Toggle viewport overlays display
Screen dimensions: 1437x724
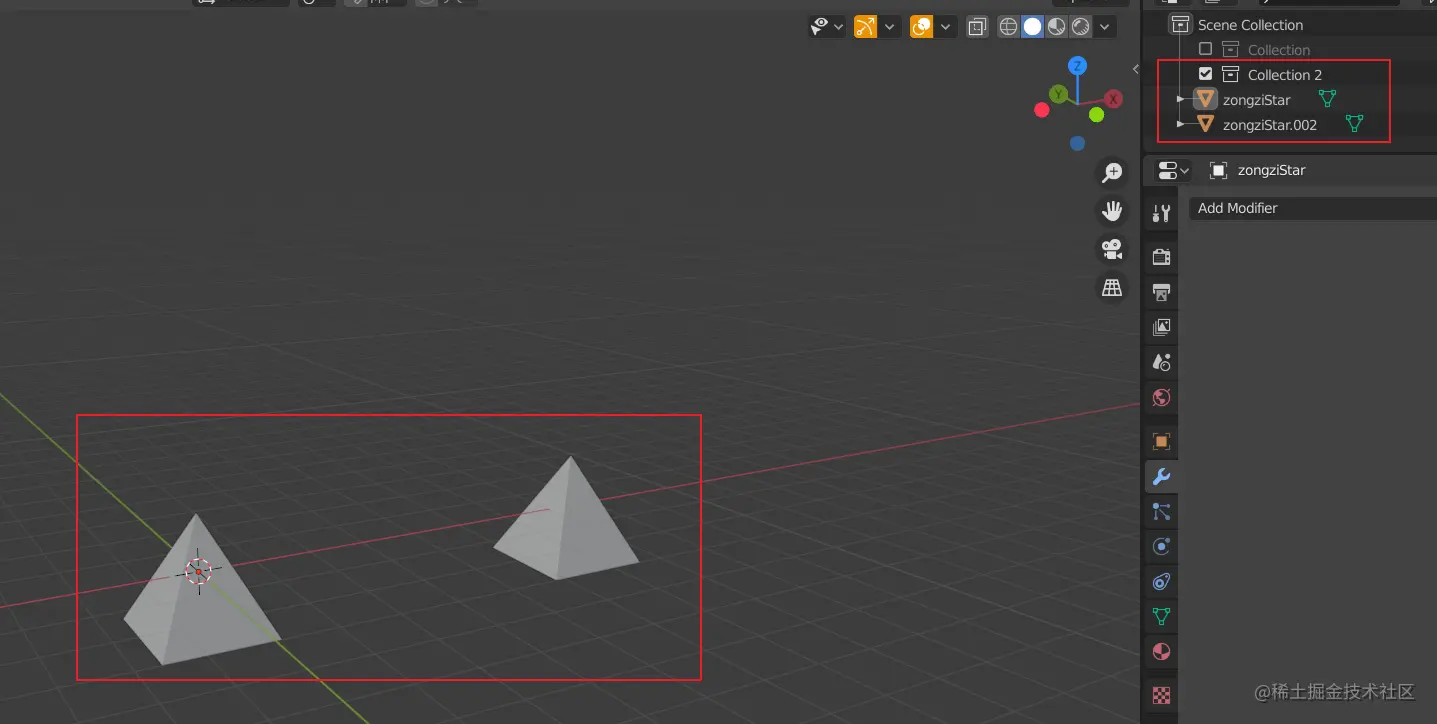click(x=921, y=27)
